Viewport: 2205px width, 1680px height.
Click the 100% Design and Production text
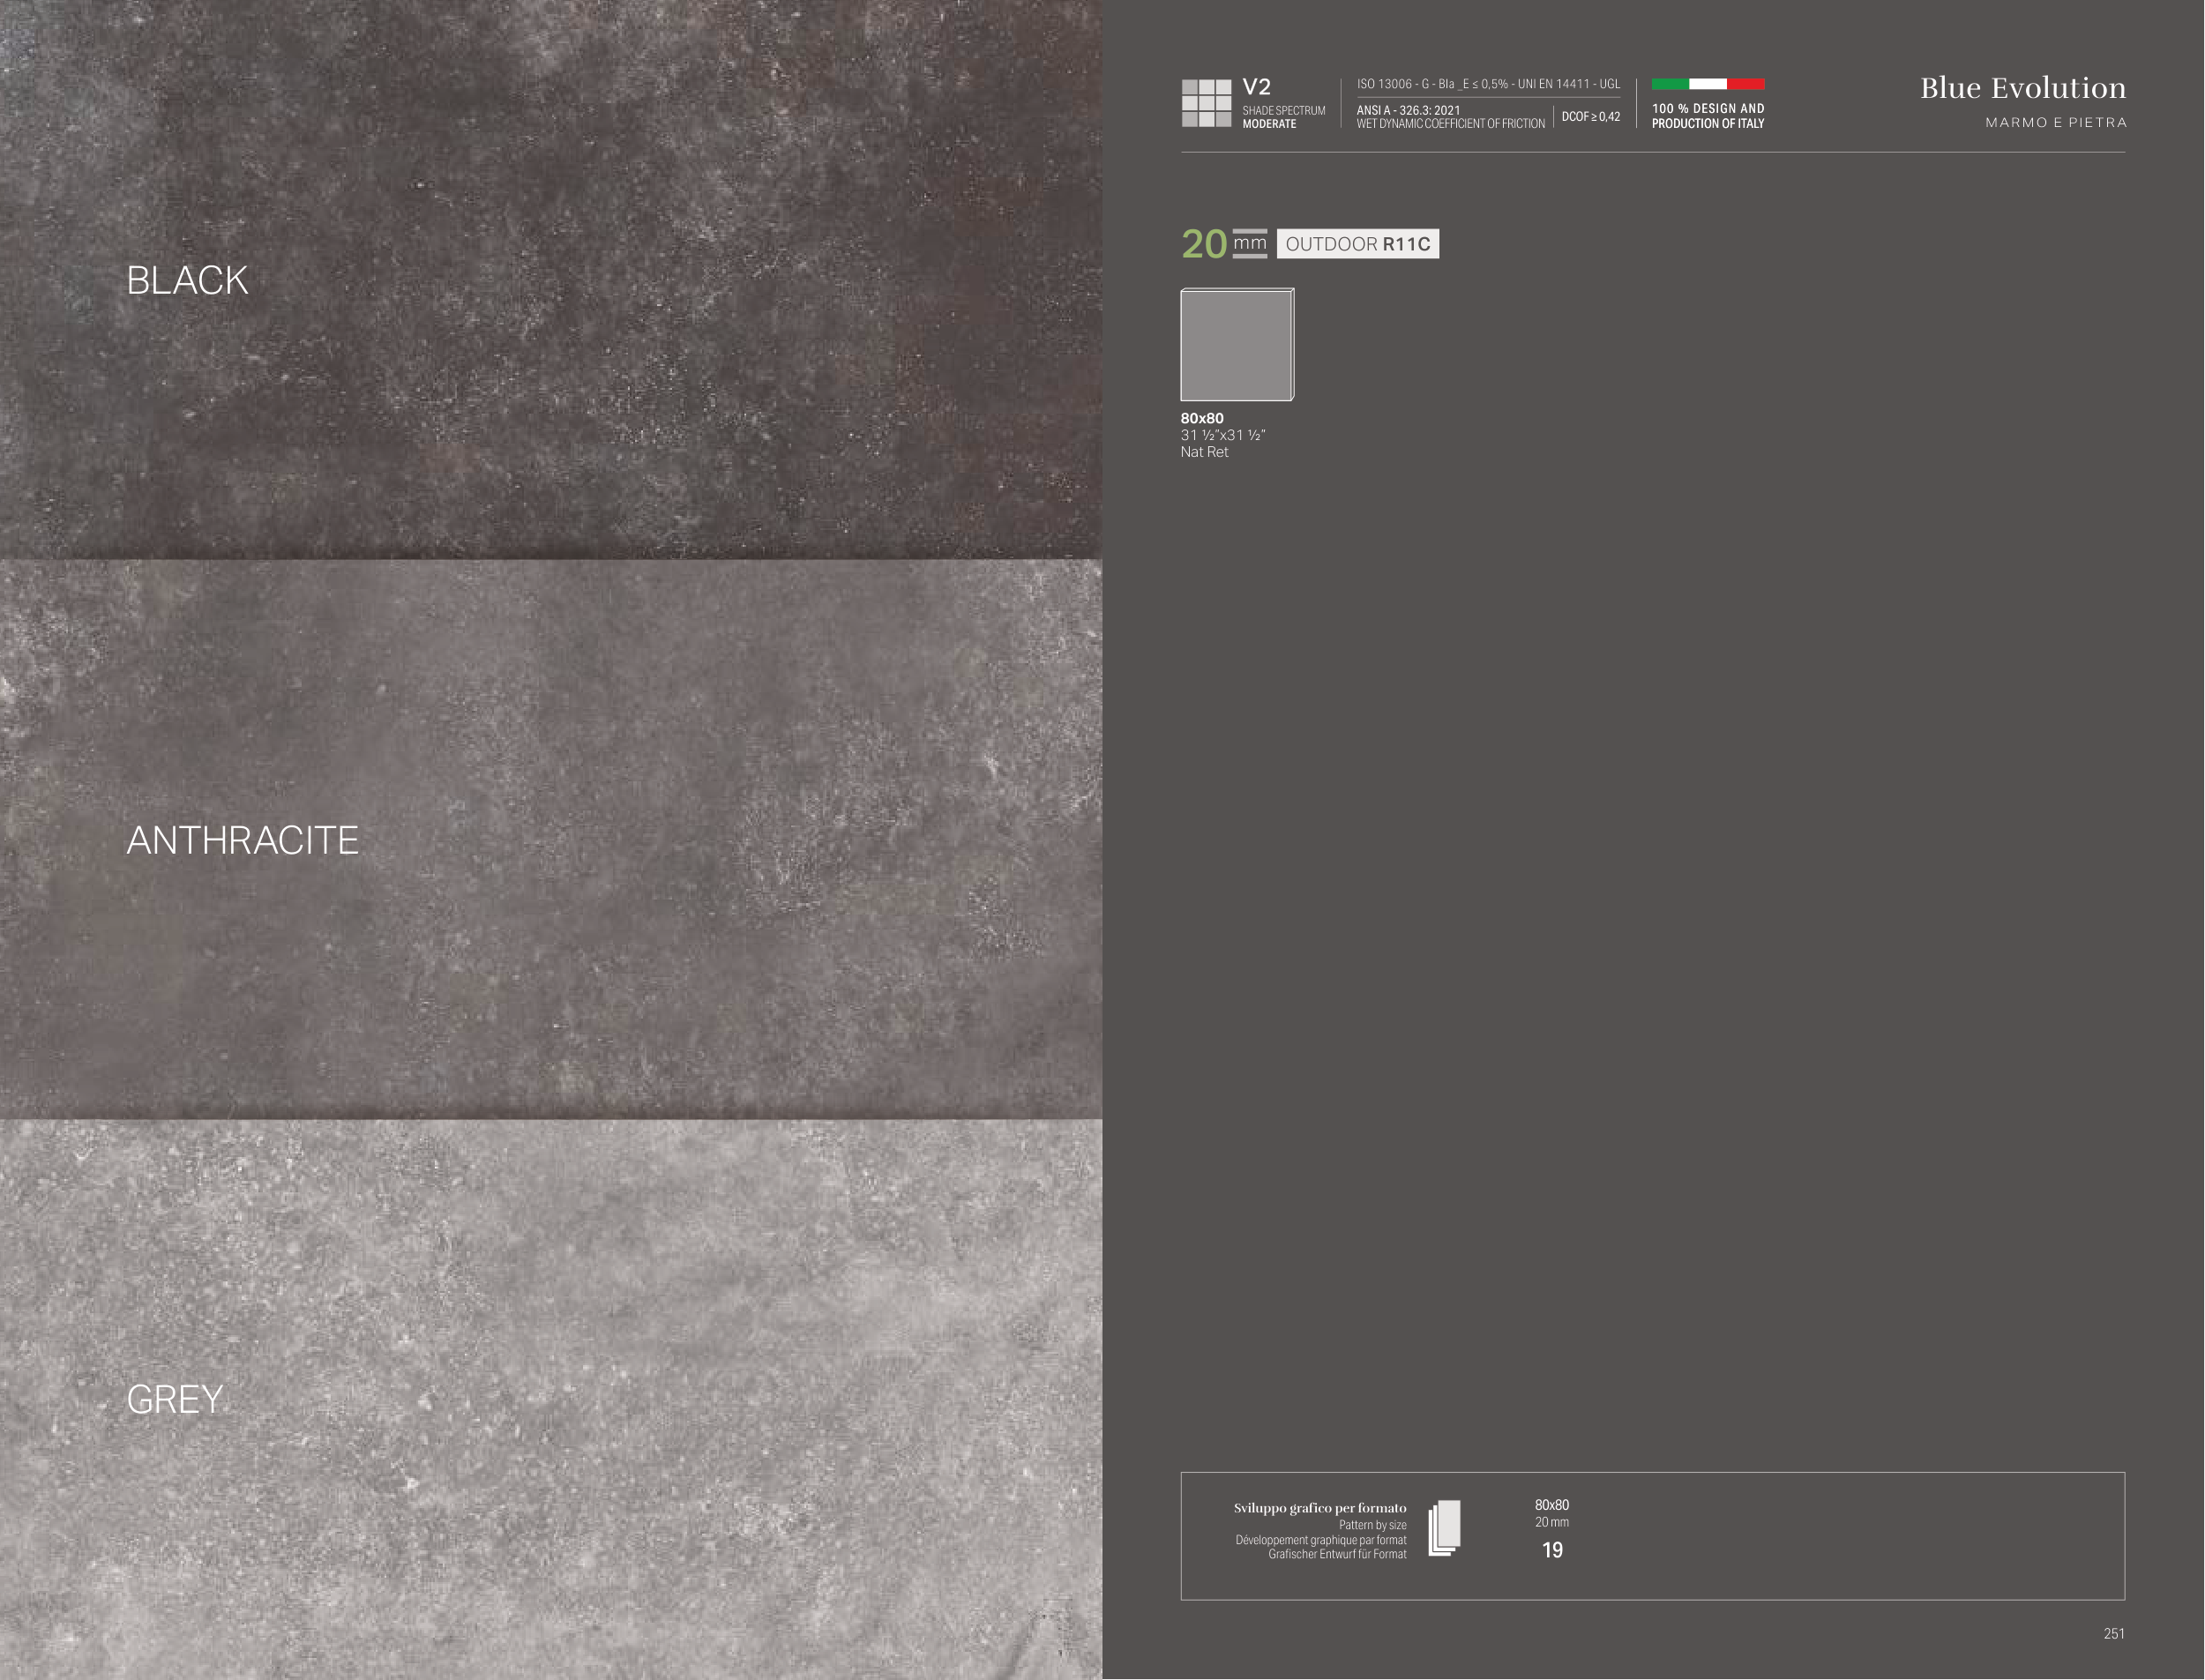click(x=1707, y=116)
